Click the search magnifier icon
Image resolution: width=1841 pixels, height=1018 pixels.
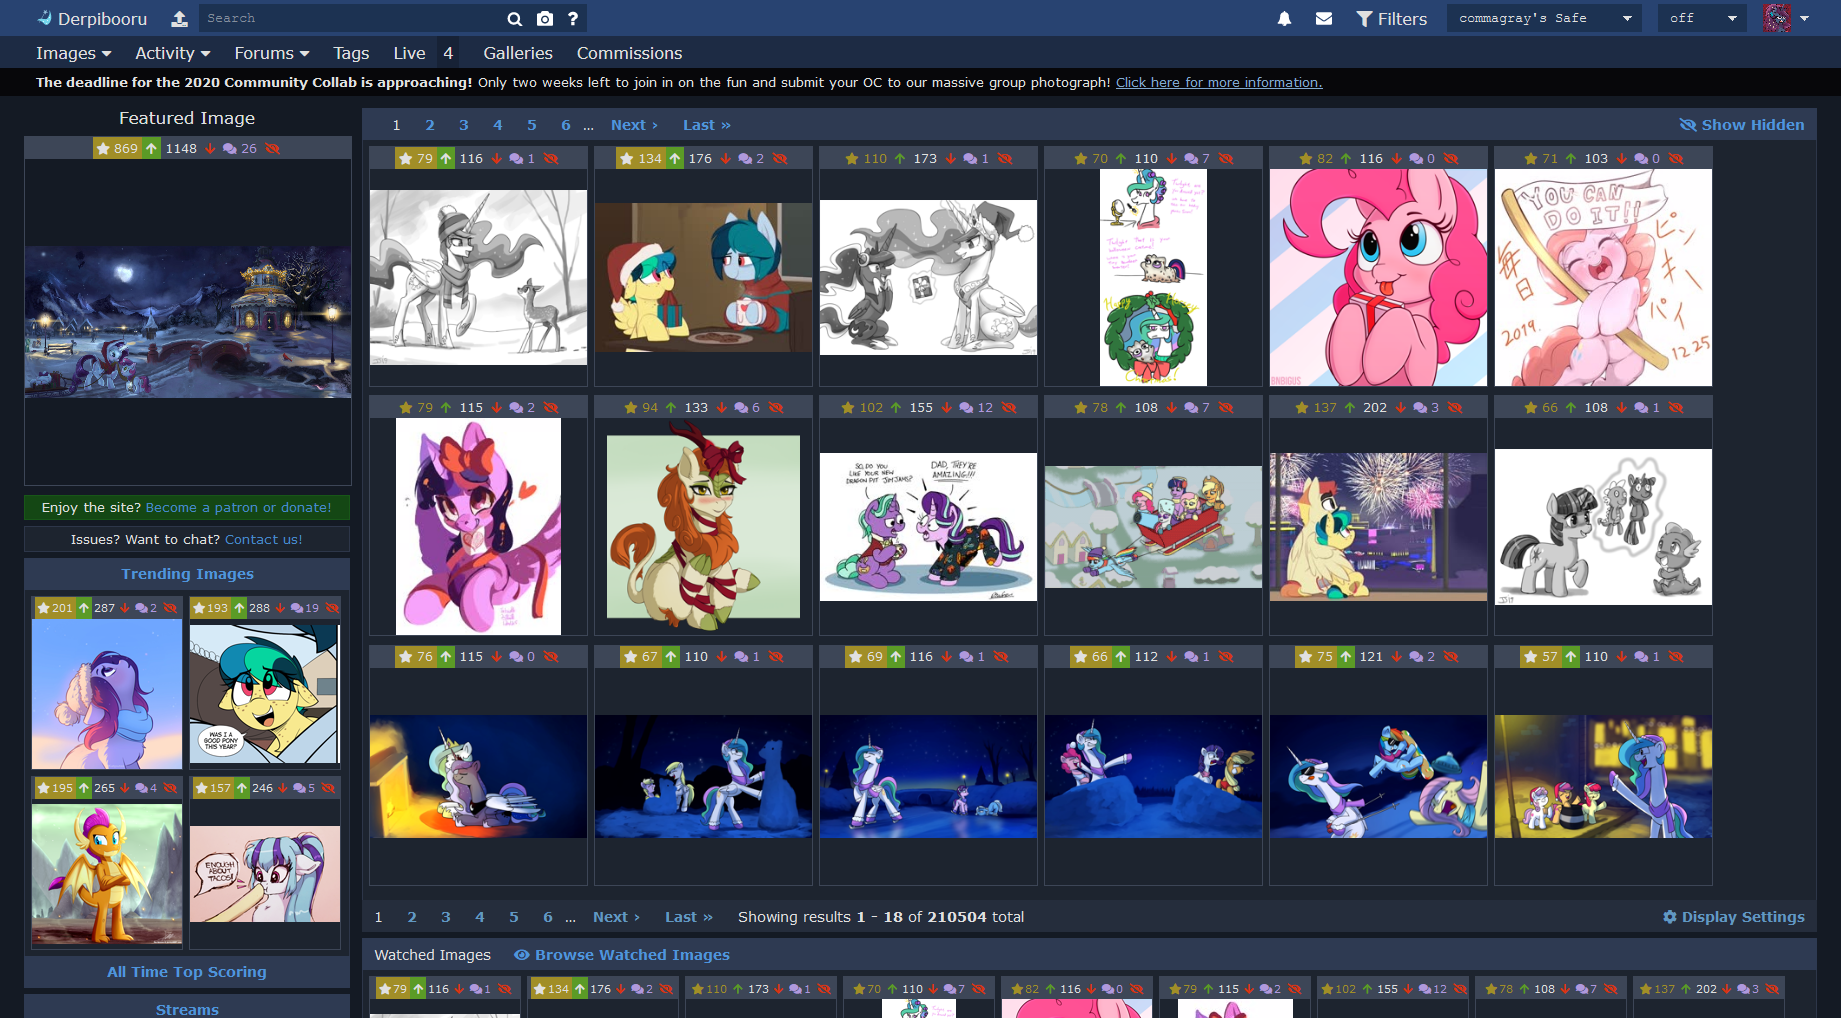click(x=514, y=18)
